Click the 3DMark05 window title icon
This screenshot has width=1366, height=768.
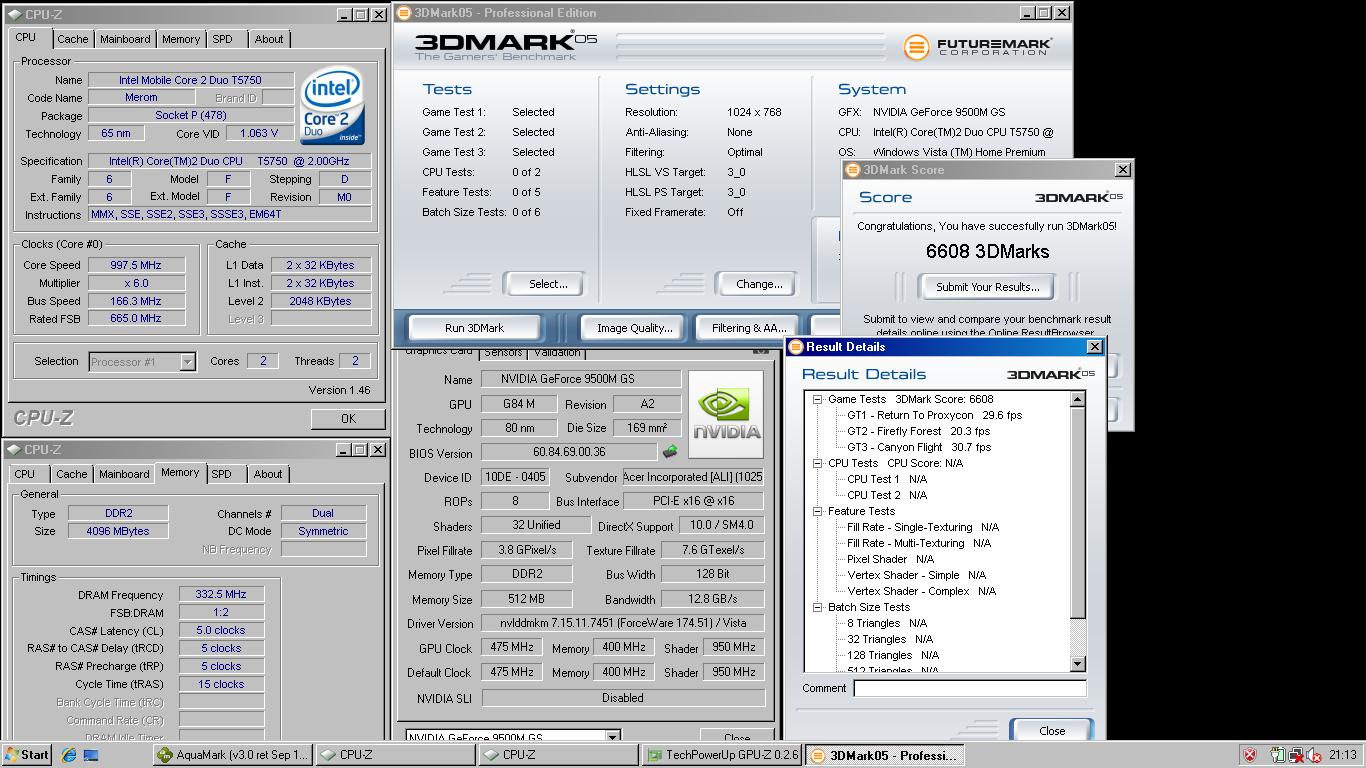[403, 13]
